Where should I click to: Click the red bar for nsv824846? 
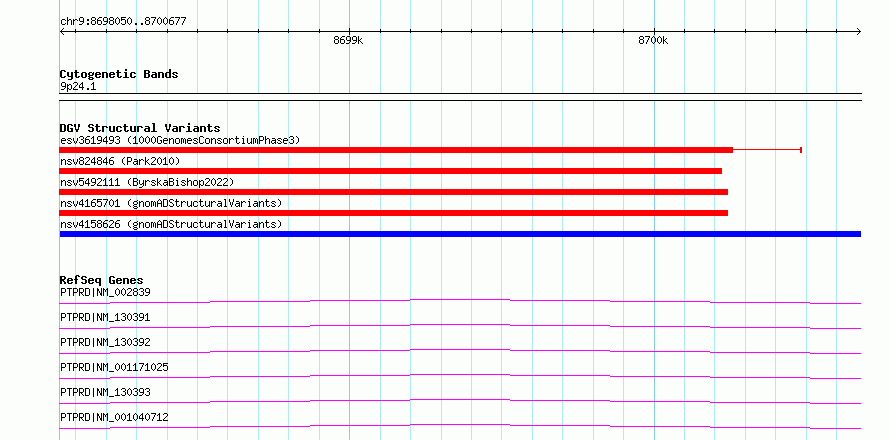coord(391,171)
